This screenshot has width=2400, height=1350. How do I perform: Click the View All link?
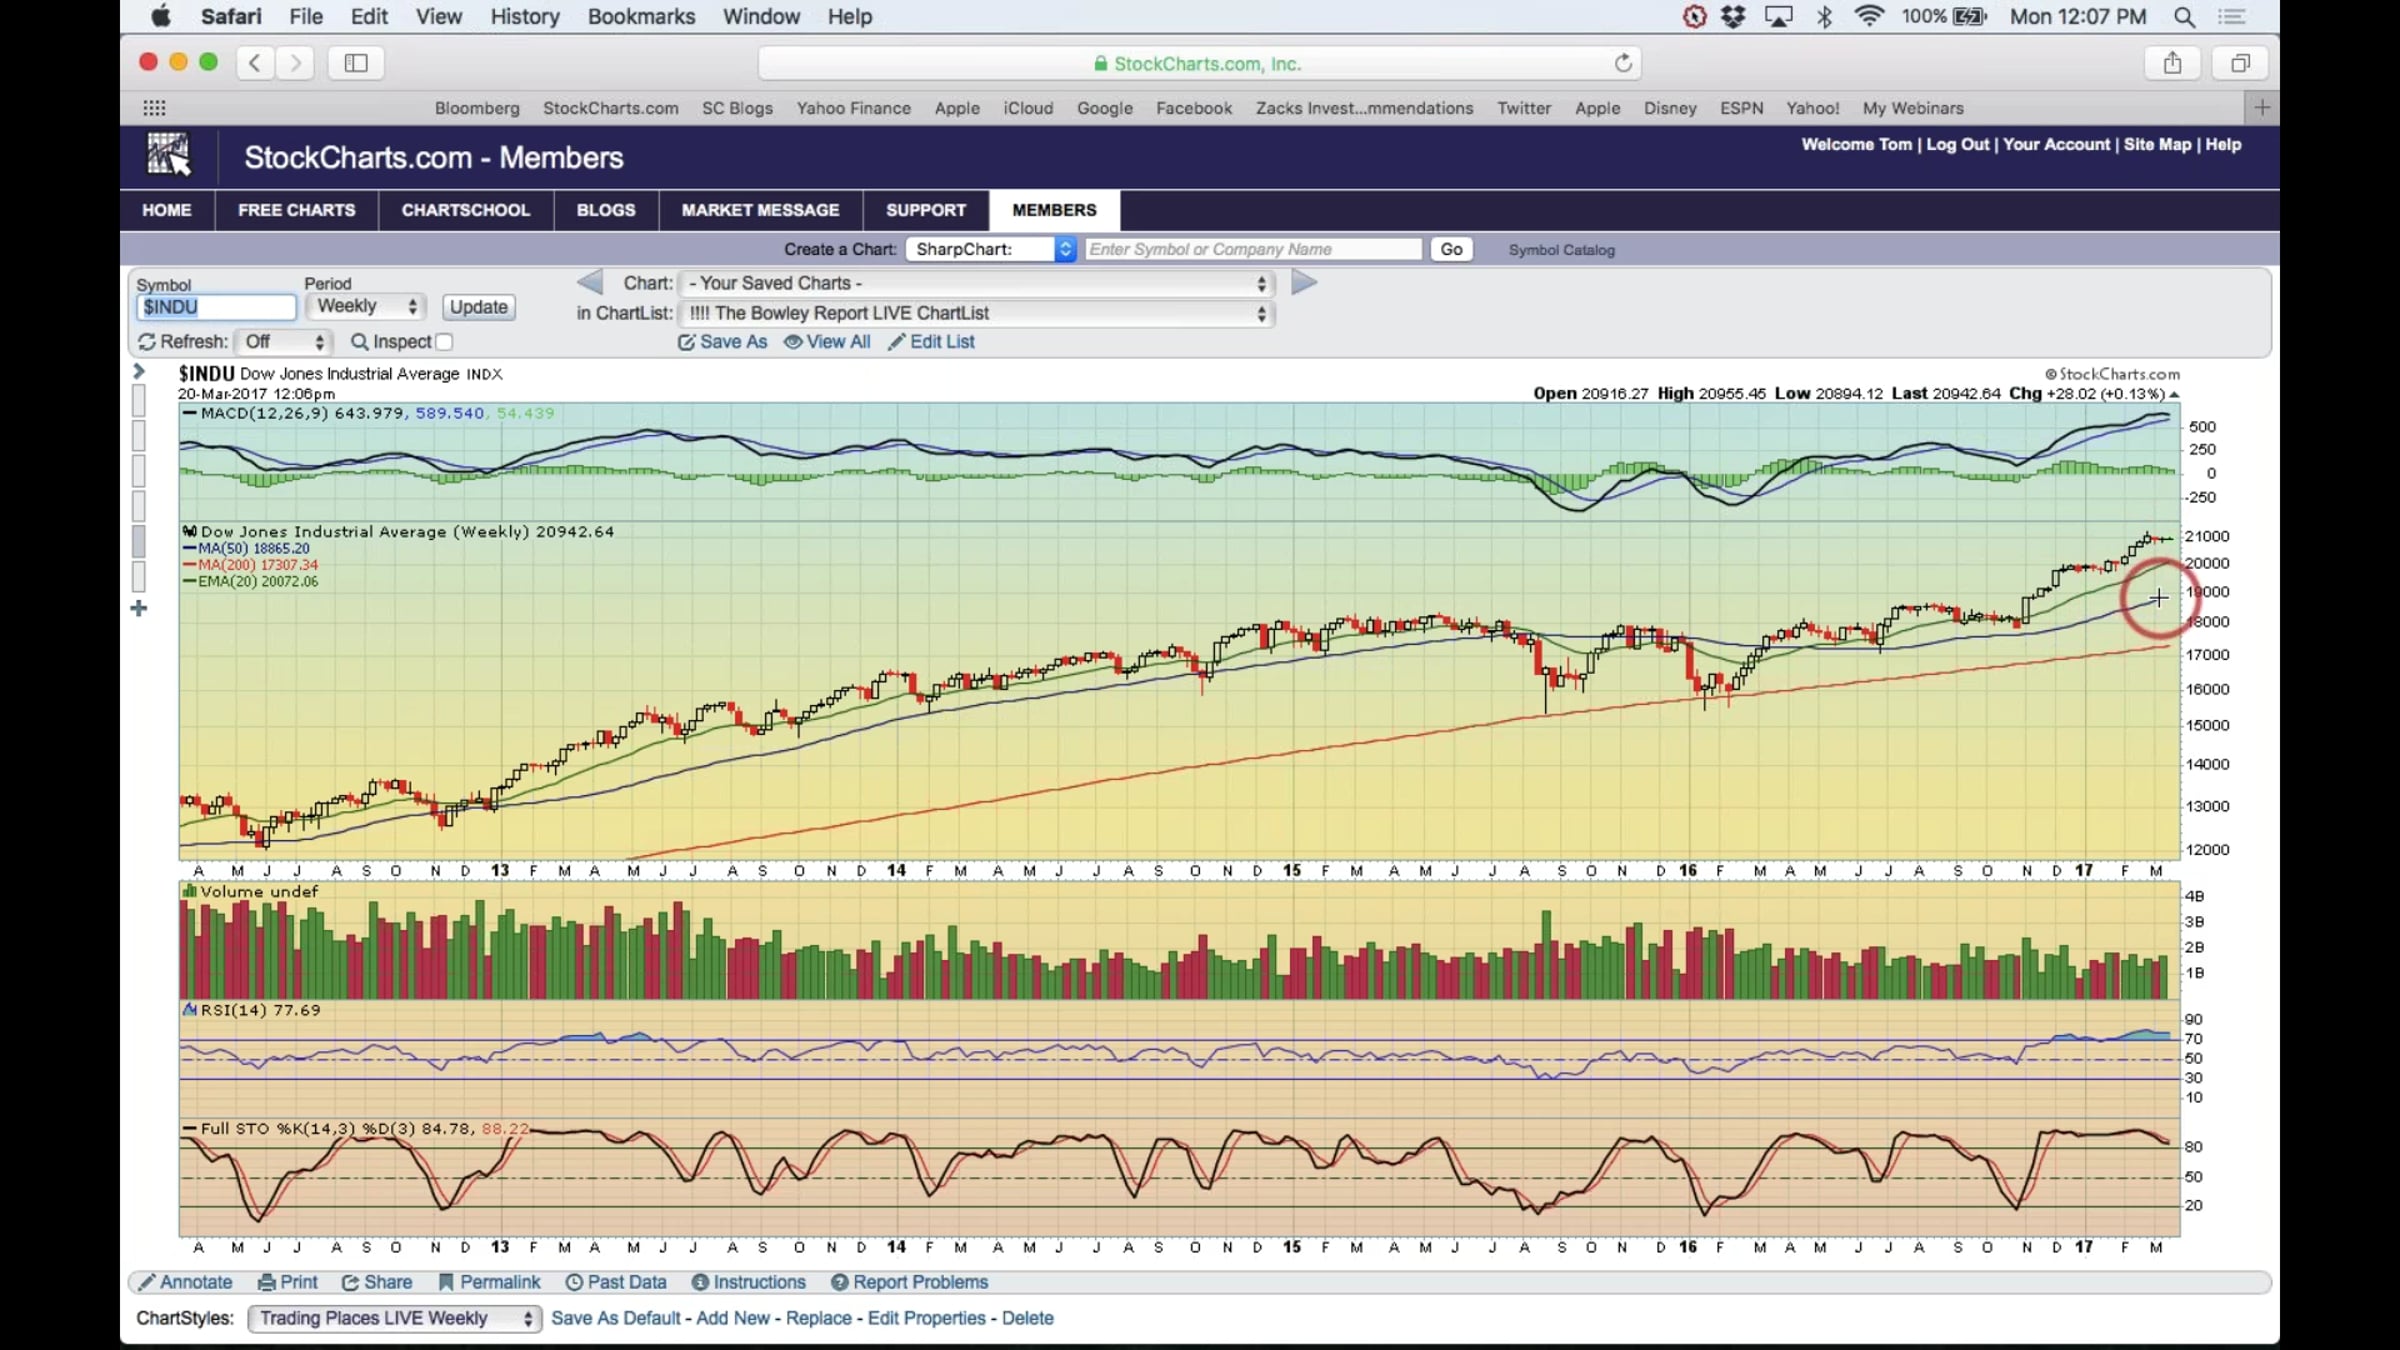pos(827,342)
